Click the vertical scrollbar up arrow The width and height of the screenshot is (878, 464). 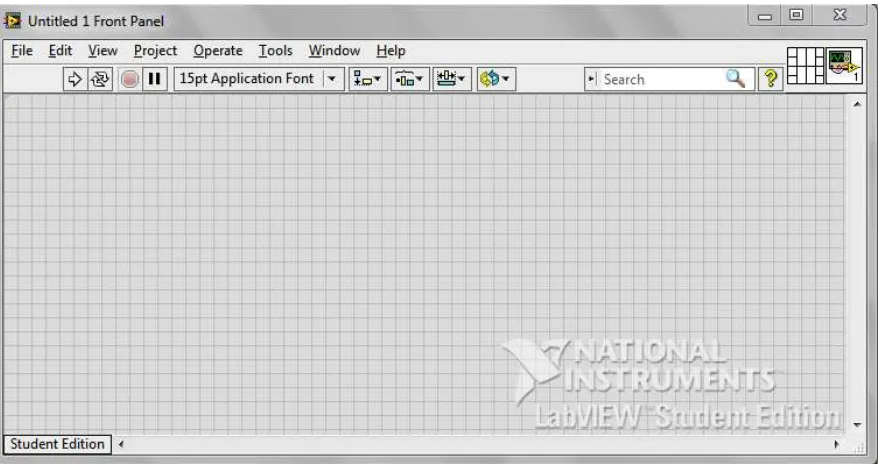857,104
